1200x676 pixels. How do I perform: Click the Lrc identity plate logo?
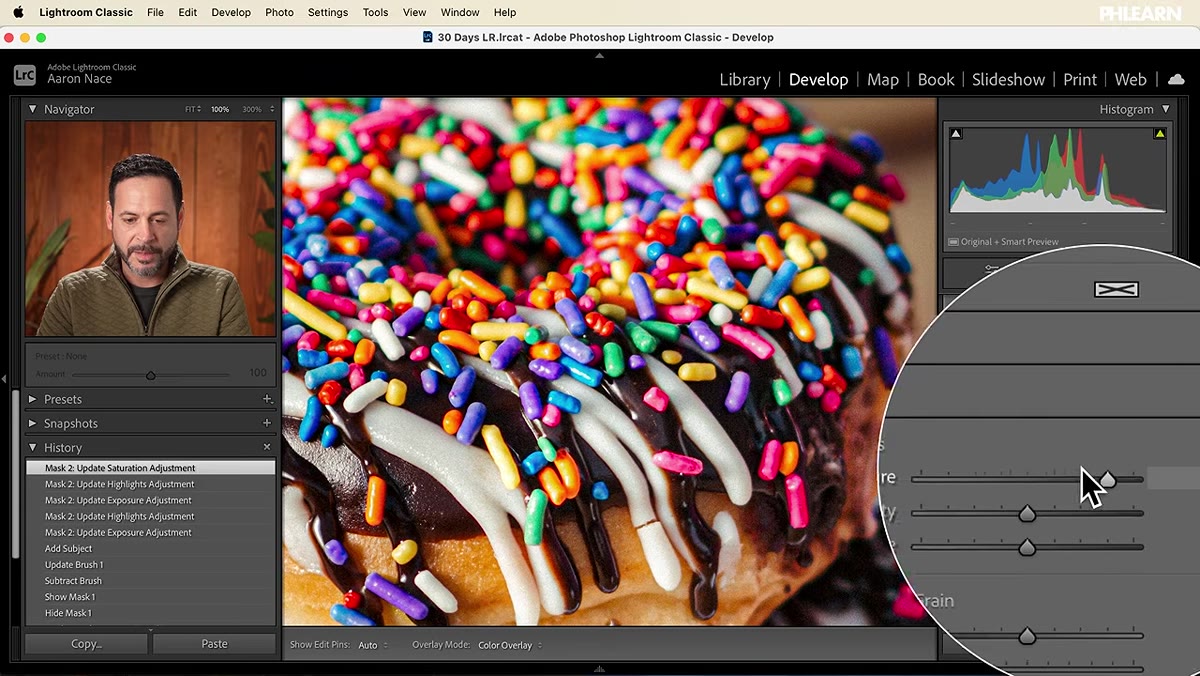point(25,74)
